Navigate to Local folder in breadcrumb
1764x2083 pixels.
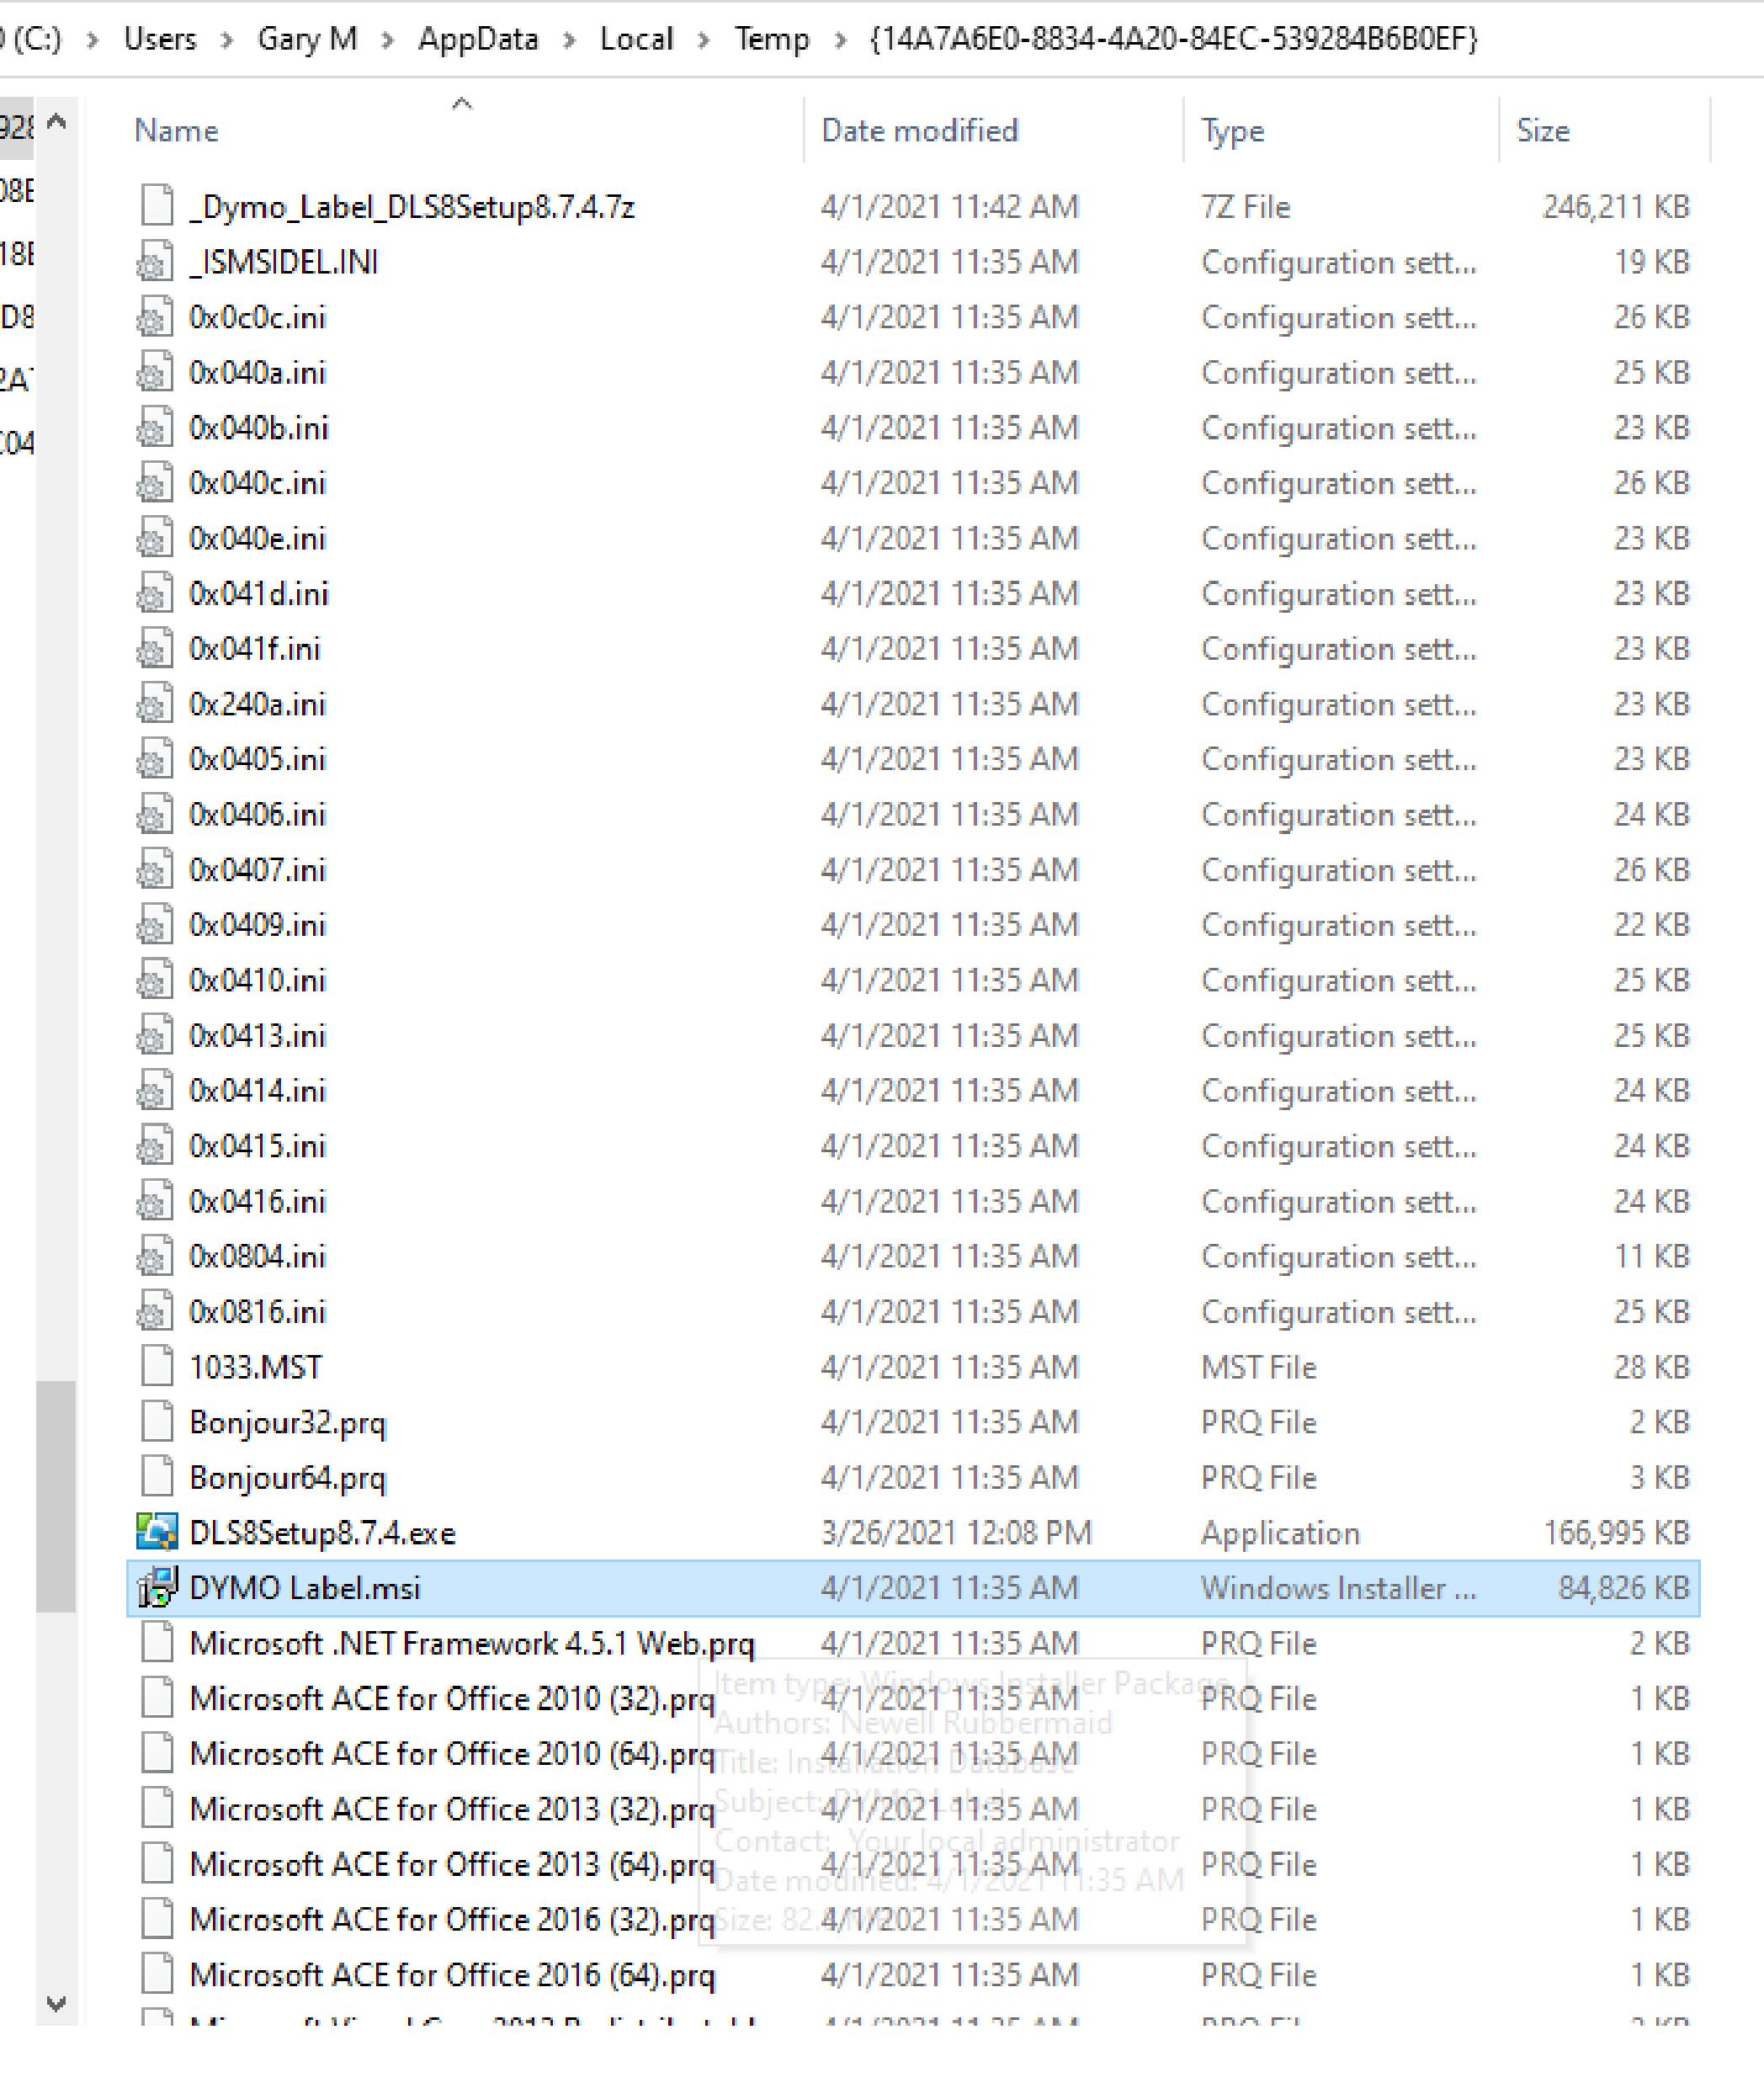[636, 39]
